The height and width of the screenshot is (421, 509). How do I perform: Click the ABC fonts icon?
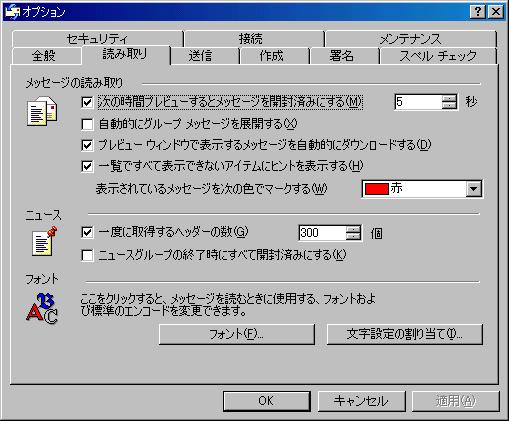coord(42,309)
